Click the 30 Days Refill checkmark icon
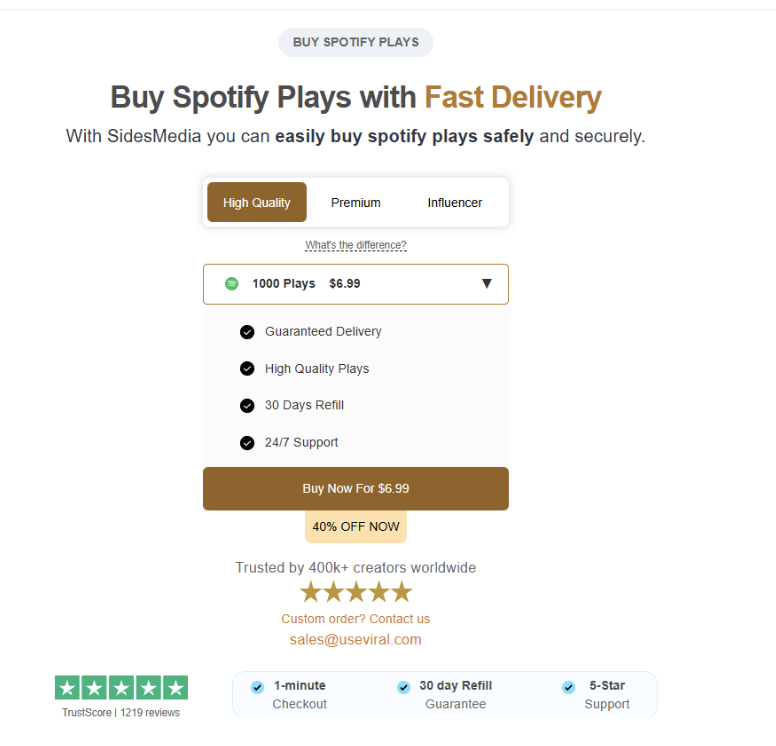 (247, 406)
